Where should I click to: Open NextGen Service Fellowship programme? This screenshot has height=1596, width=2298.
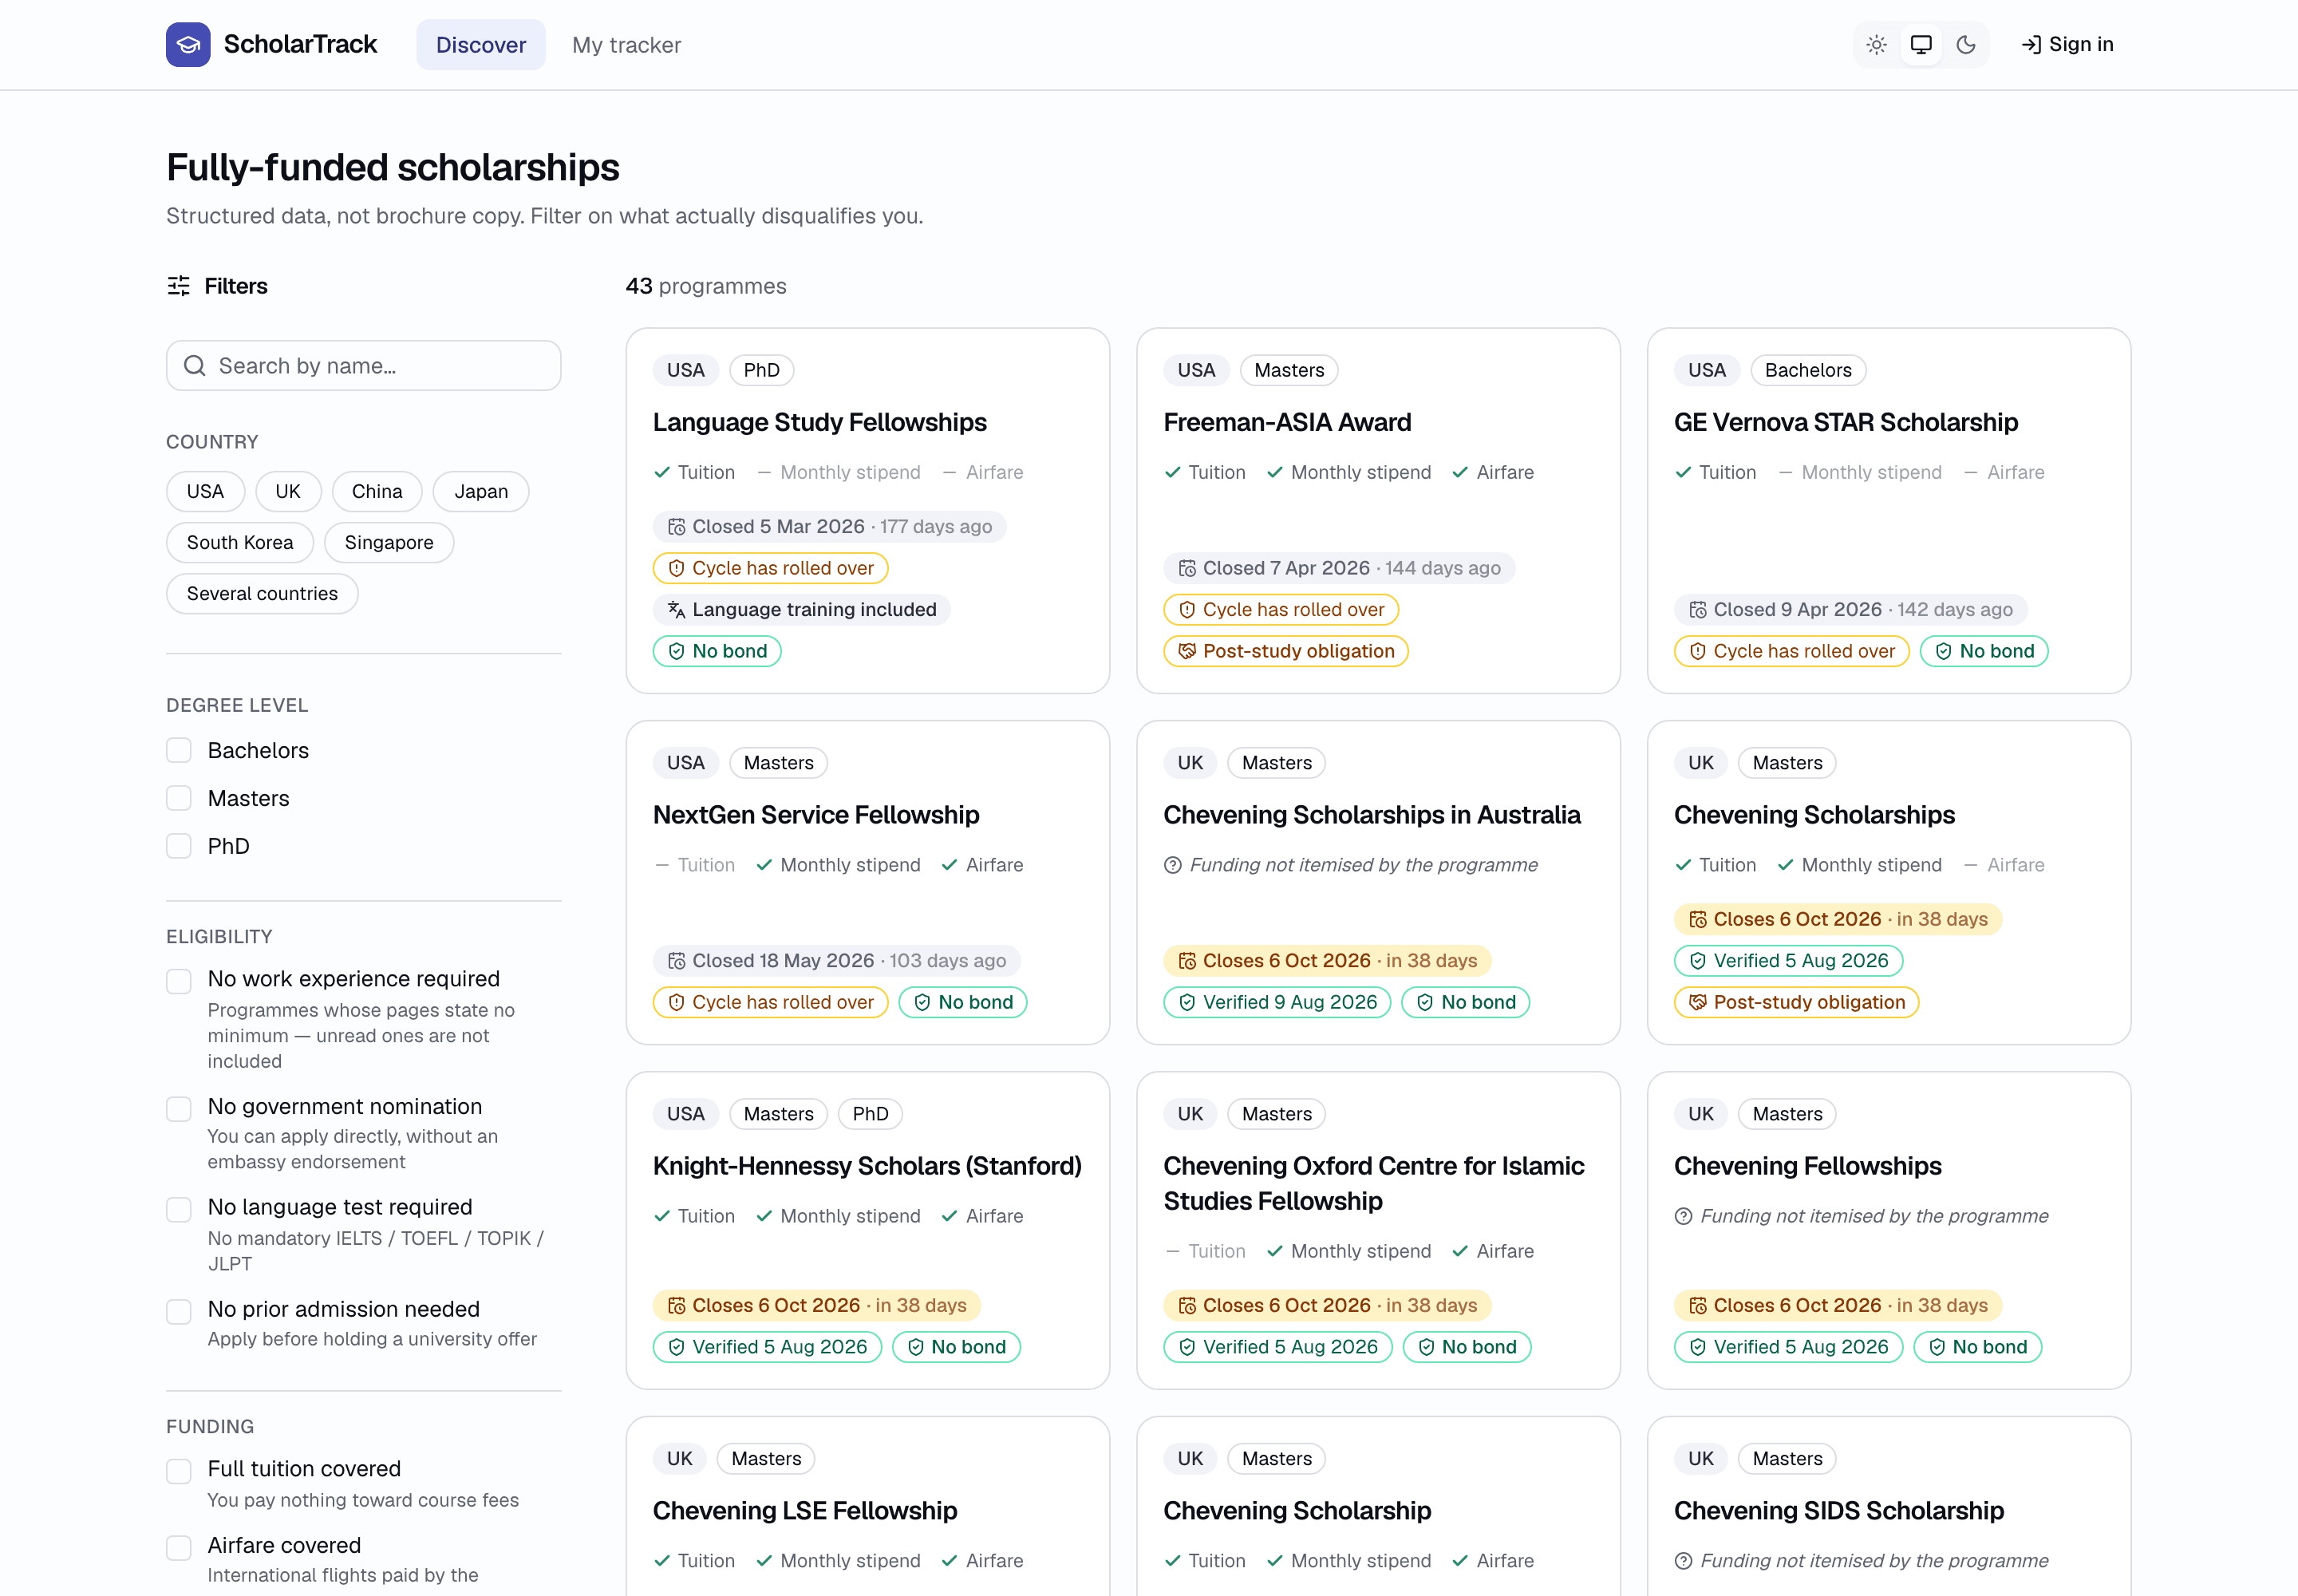pos(816,815)
